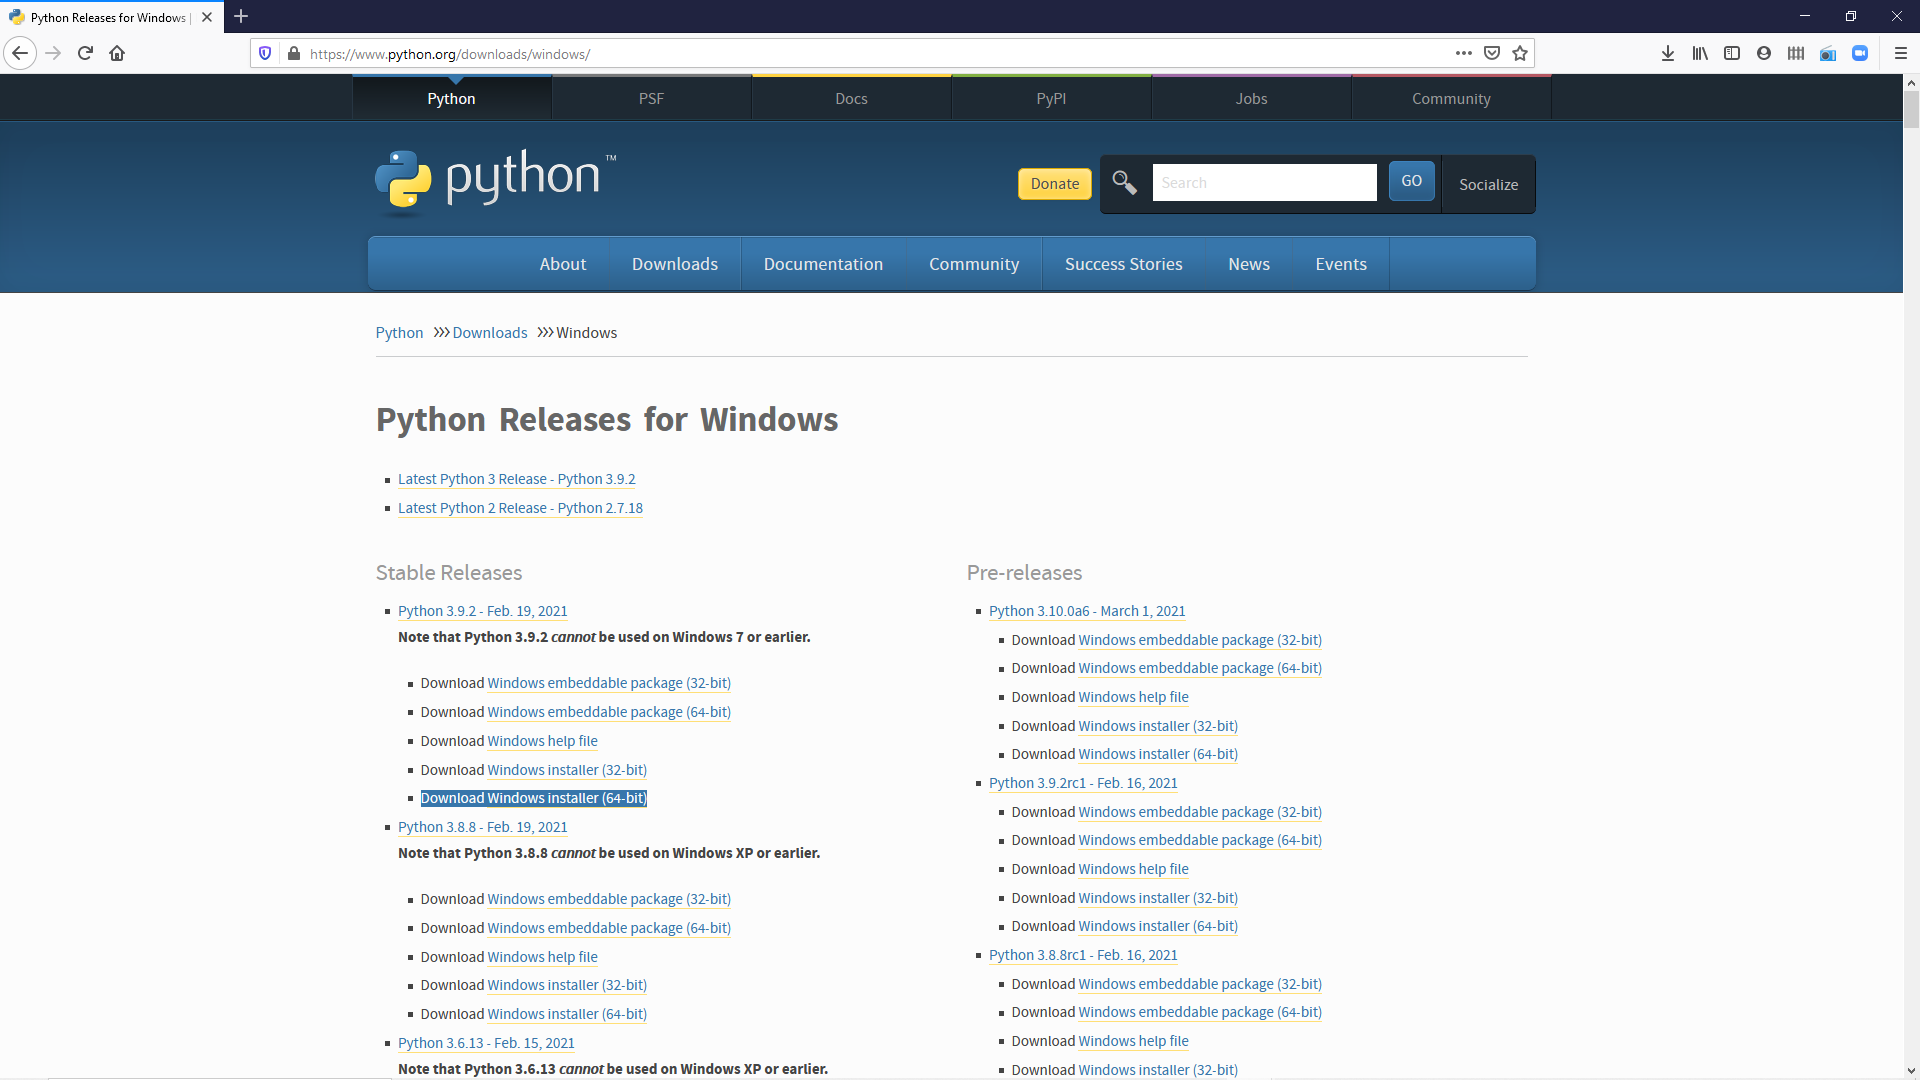This screenshot has height=1080, width=1920.
Task: Open the Documentation nav menu
Action: (823, 264)
